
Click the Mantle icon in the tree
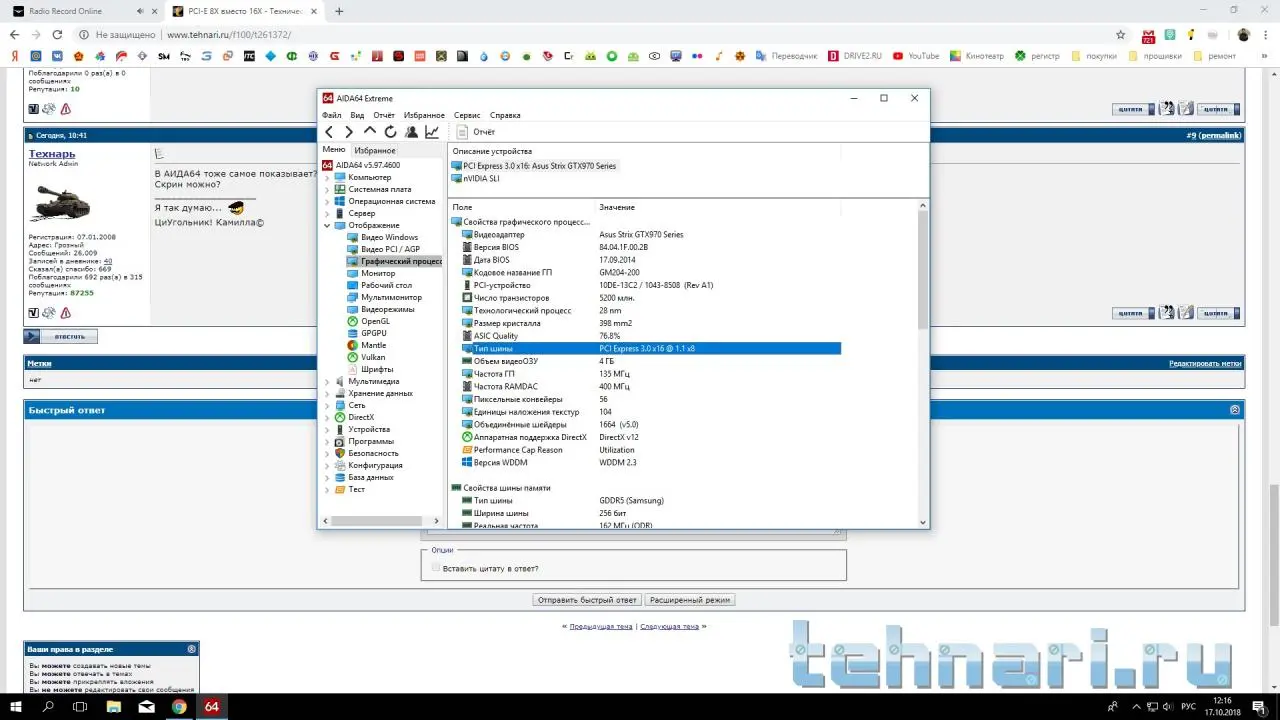352,345
